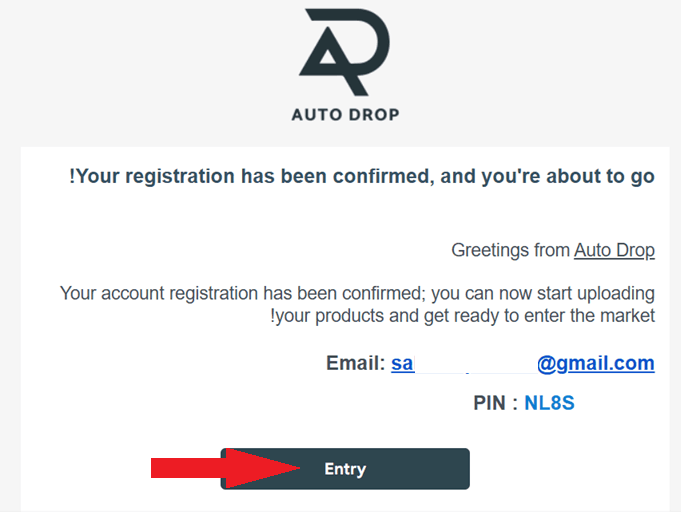Click the AUTO DROP wordmark below the logo

345,114
